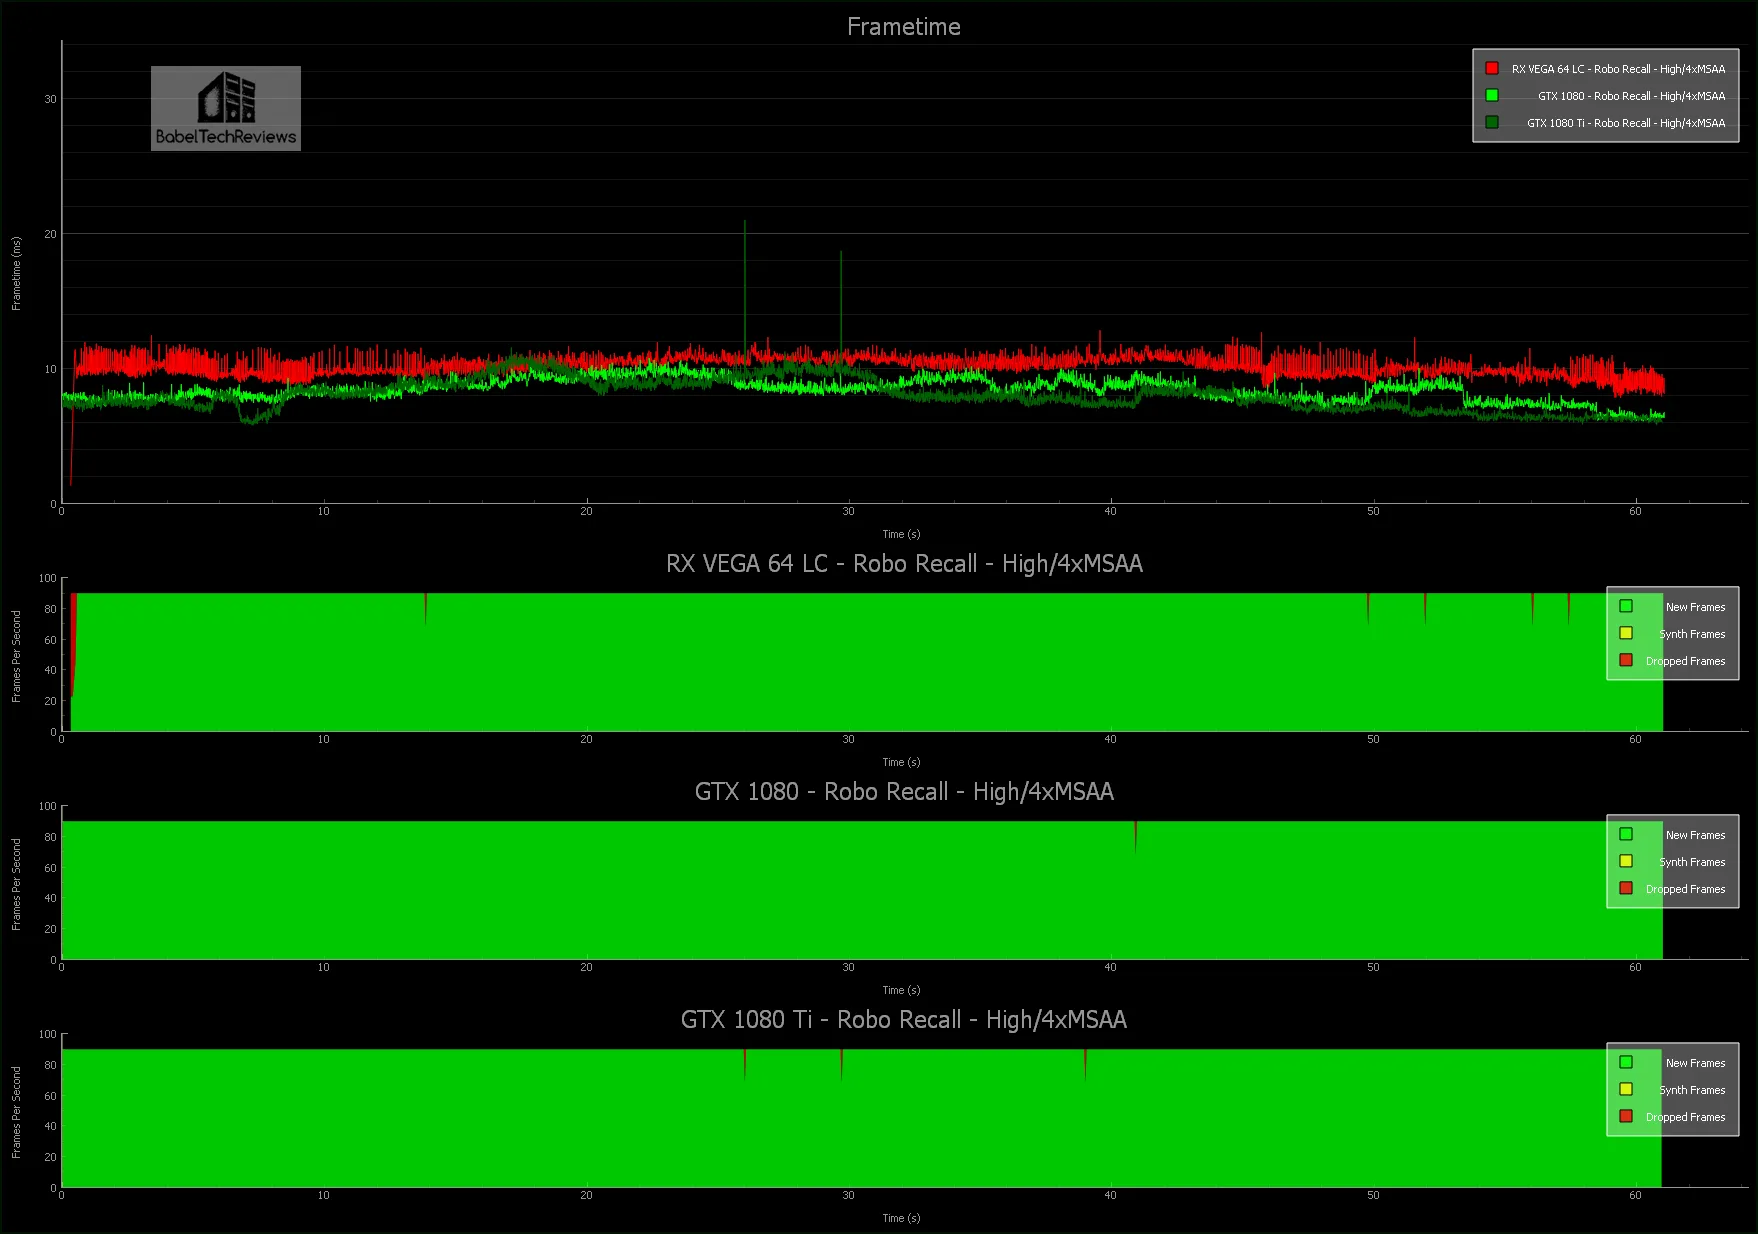
Task: Click Dropped Frames swatch in RX VEGA chart legend
Action: (1626, 660)
